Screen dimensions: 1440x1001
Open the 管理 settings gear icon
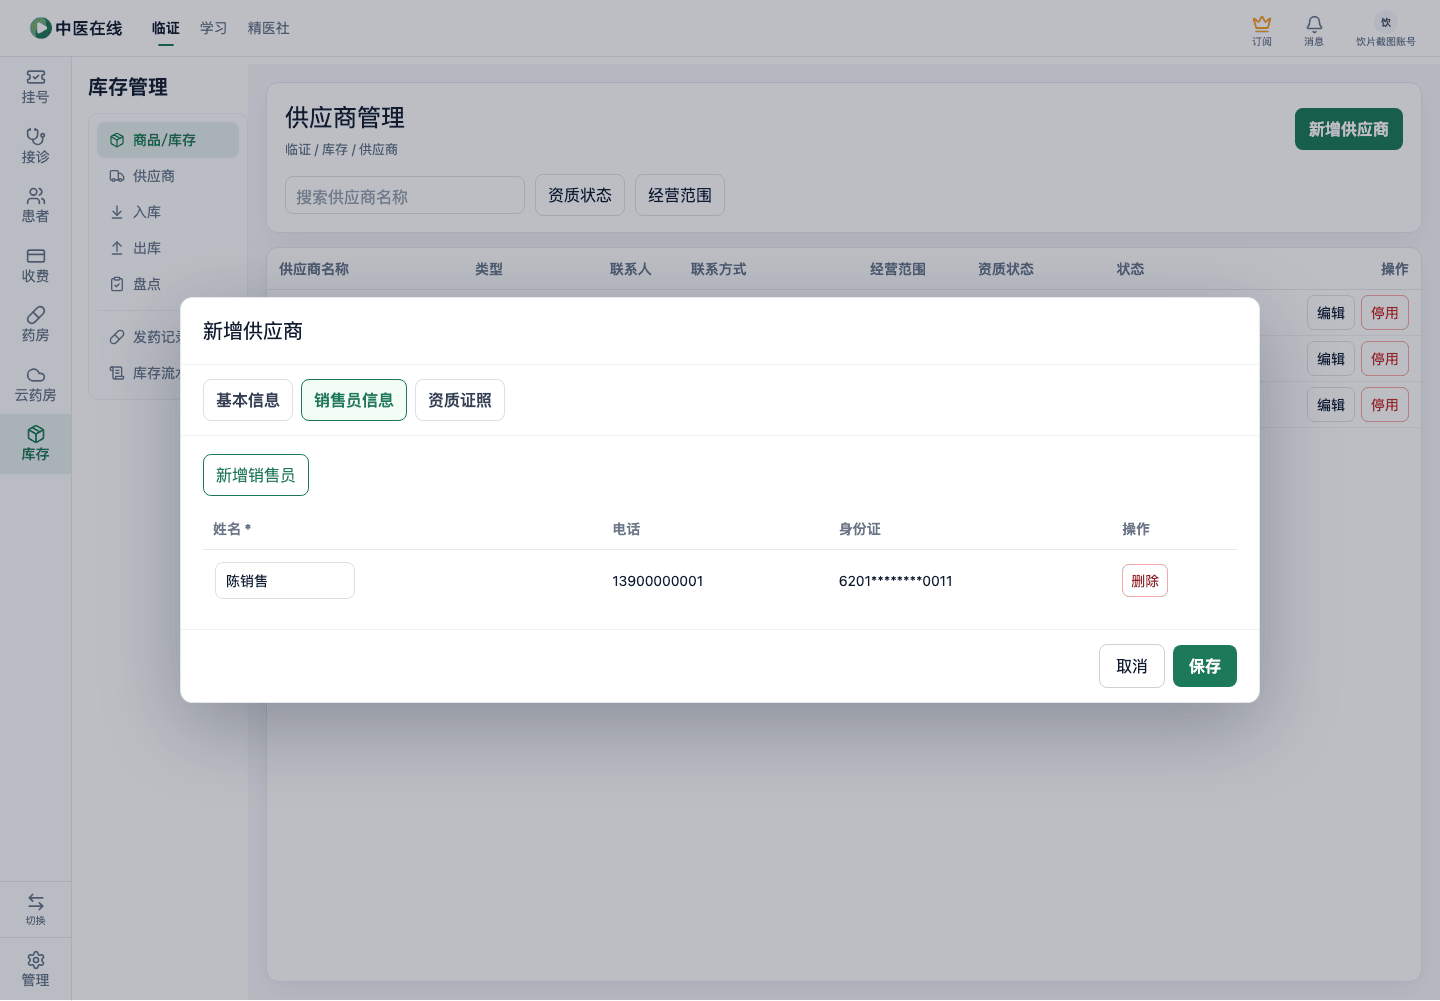(36, 960)
